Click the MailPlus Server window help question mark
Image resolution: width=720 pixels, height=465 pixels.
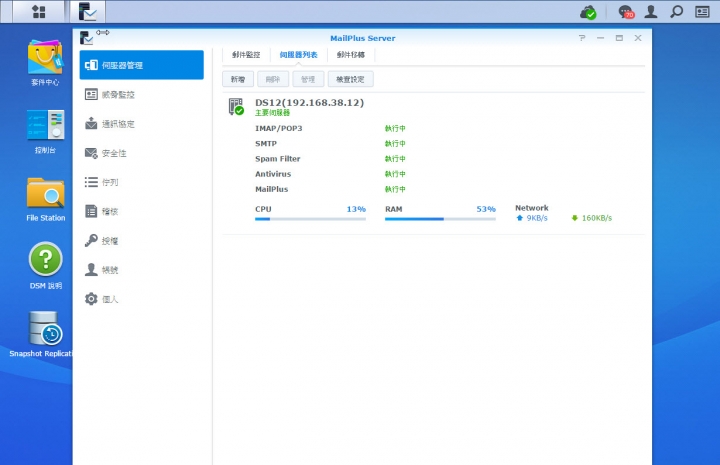pyautogui.click(x=582, y=38)
